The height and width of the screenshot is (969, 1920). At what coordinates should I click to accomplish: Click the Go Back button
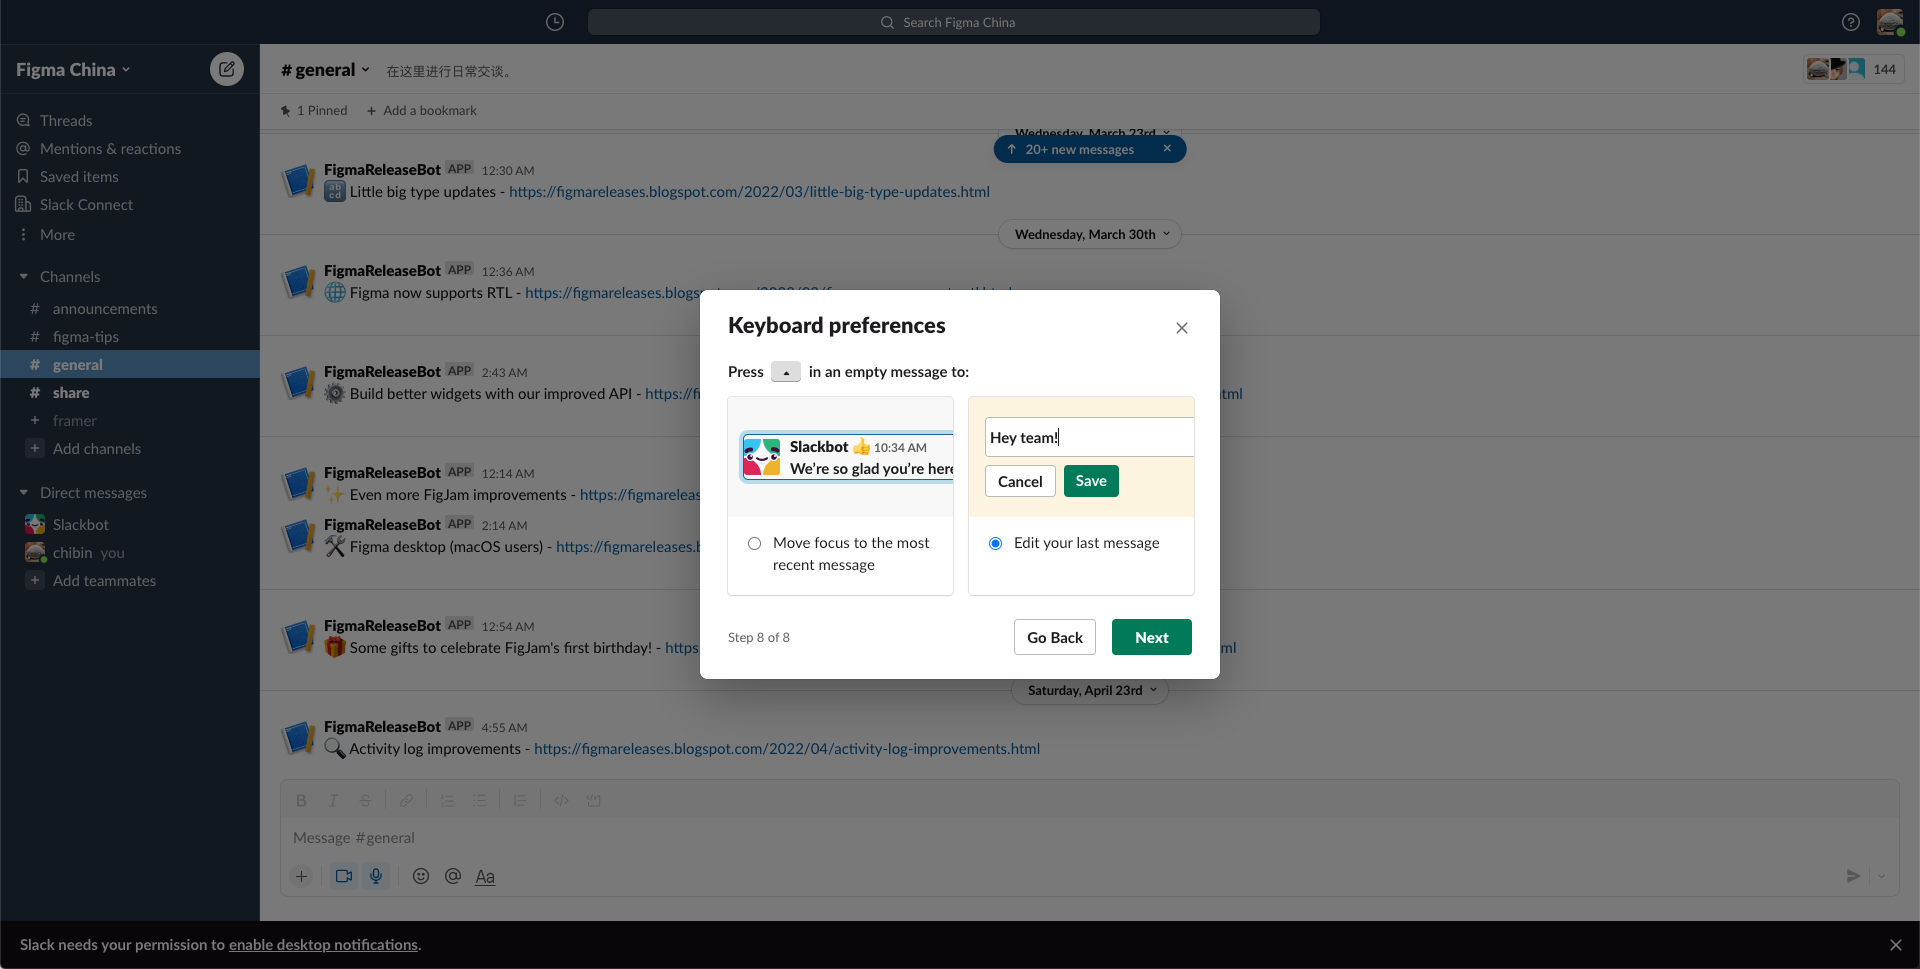point(1055,637)
